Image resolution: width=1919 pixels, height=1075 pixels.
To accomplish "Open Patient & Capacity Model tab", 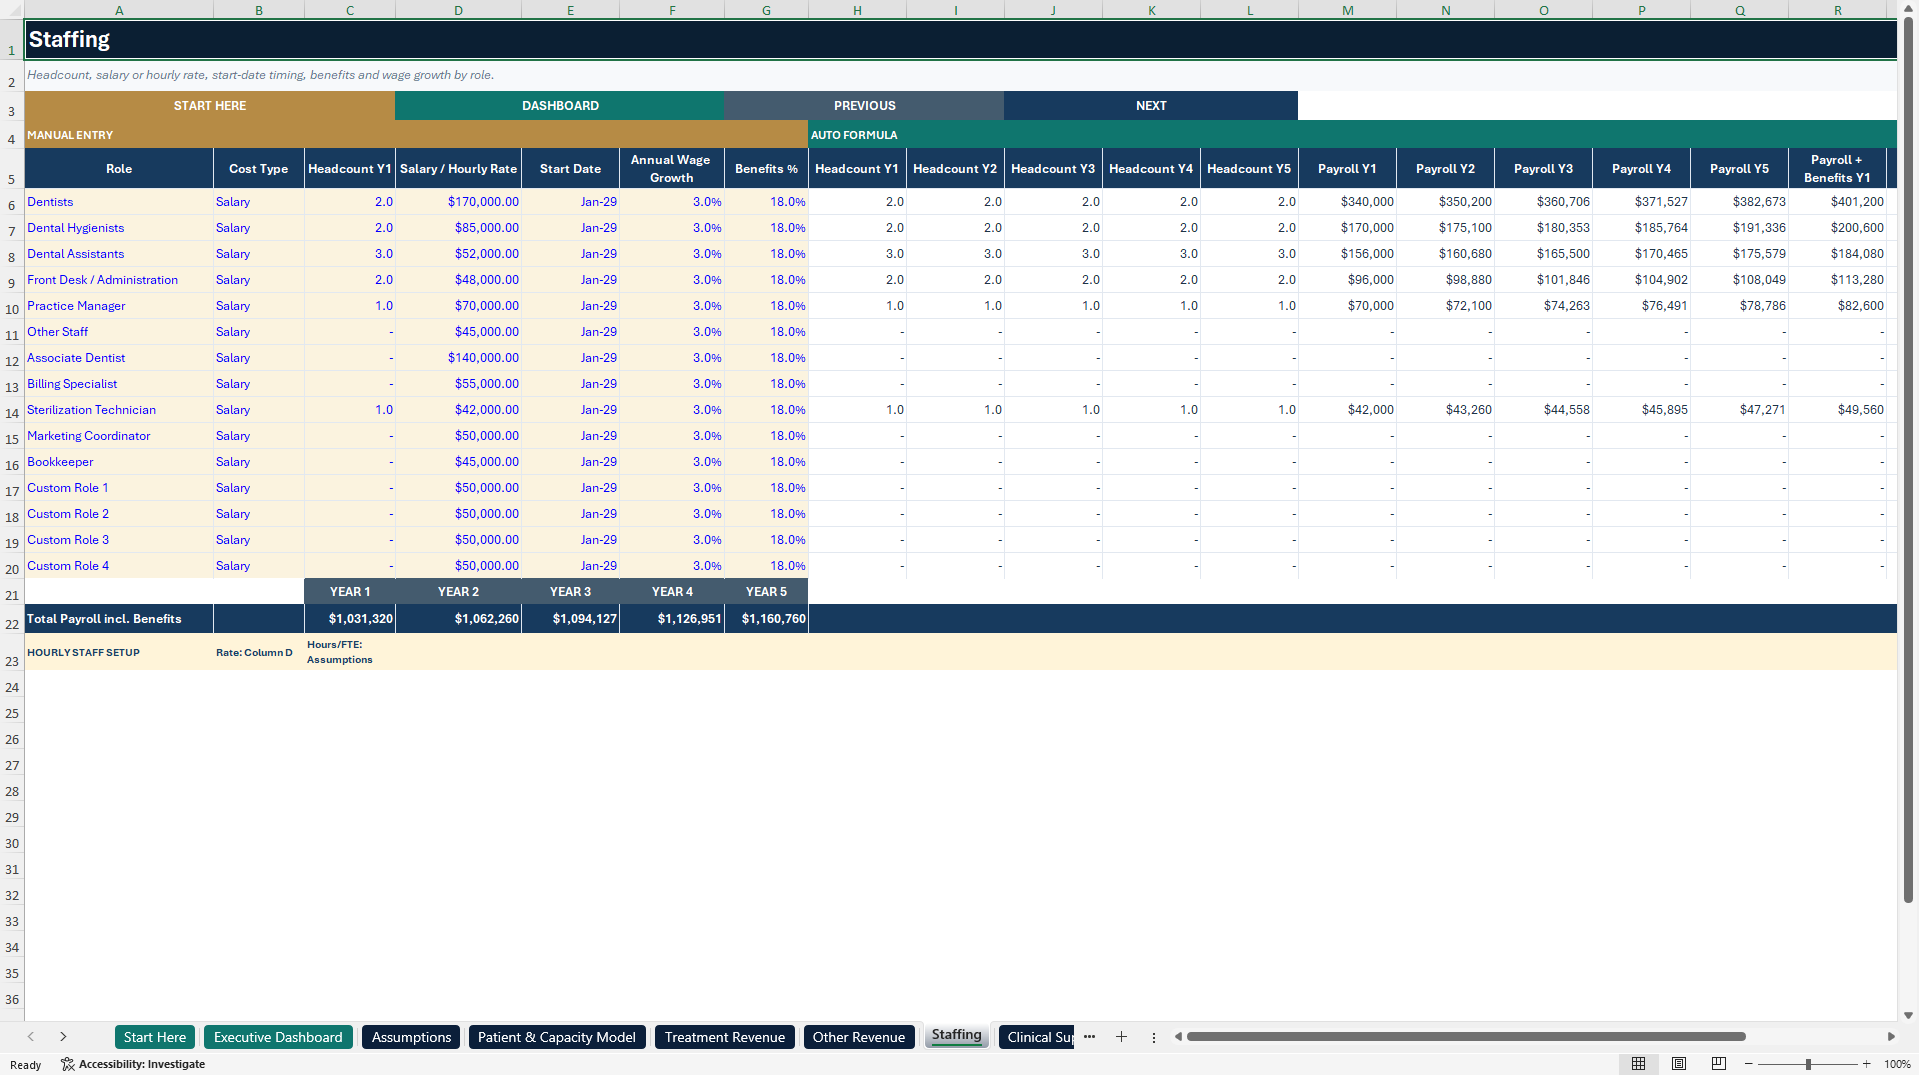I will coord(557,1037).
